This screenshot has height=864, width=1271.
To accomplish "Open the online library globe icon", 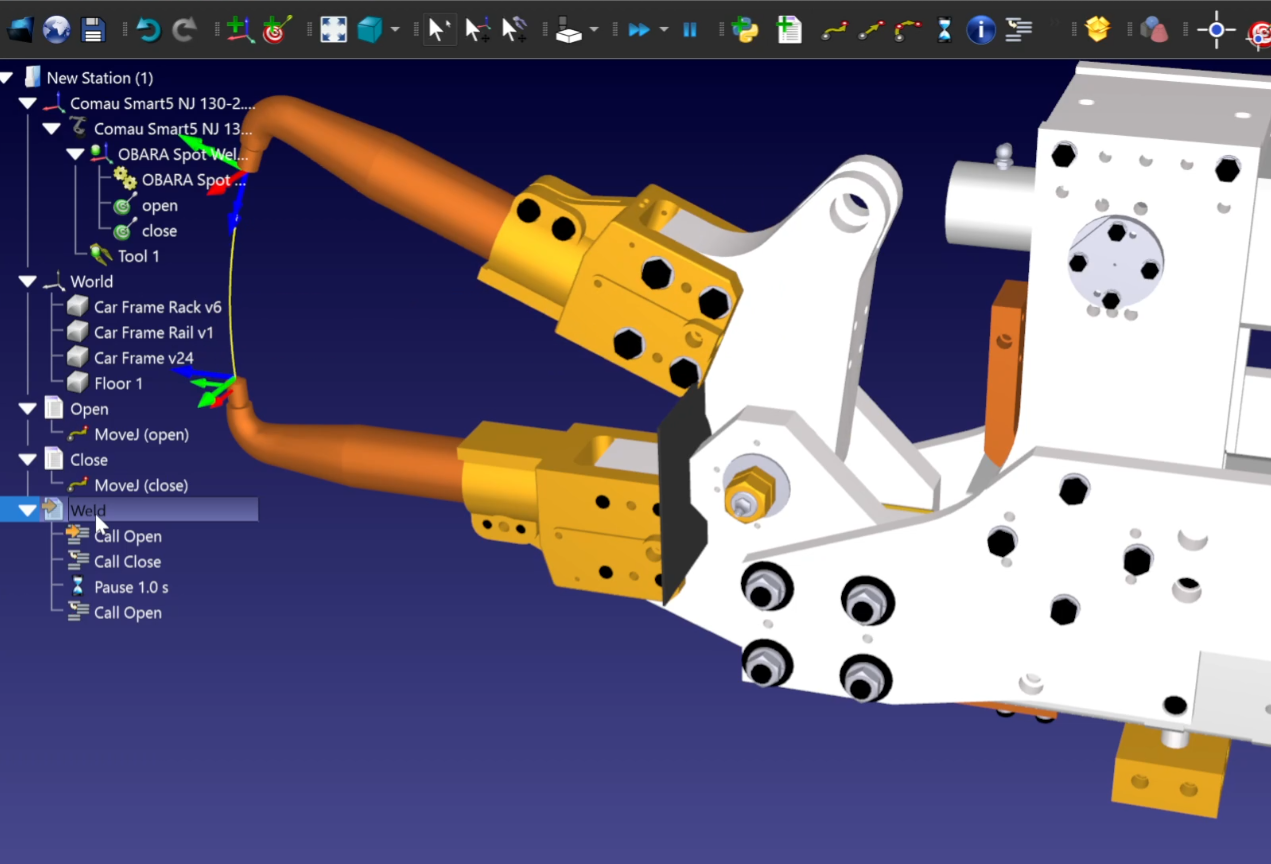I will coord(57,29).
